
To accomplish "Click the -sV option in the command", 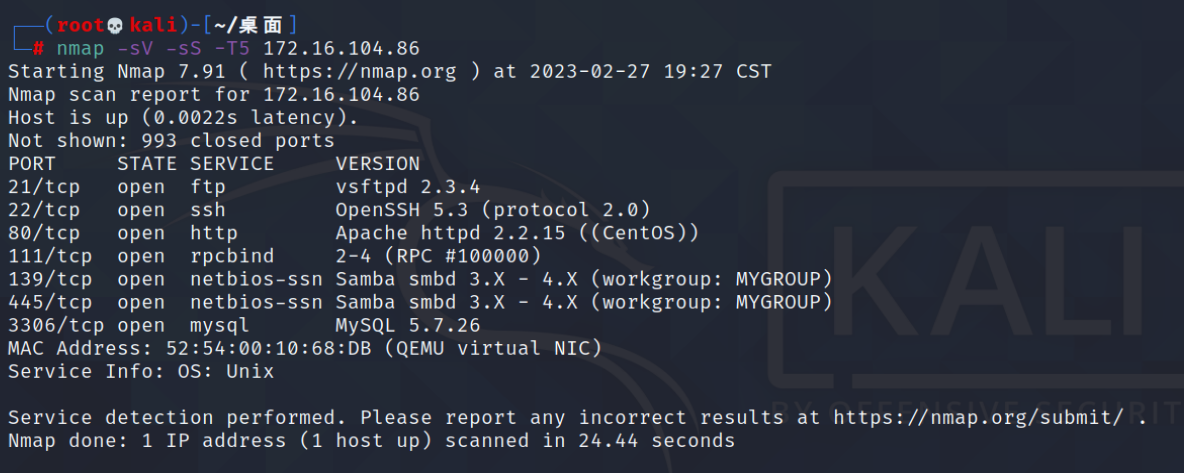I will click(135, 49).
